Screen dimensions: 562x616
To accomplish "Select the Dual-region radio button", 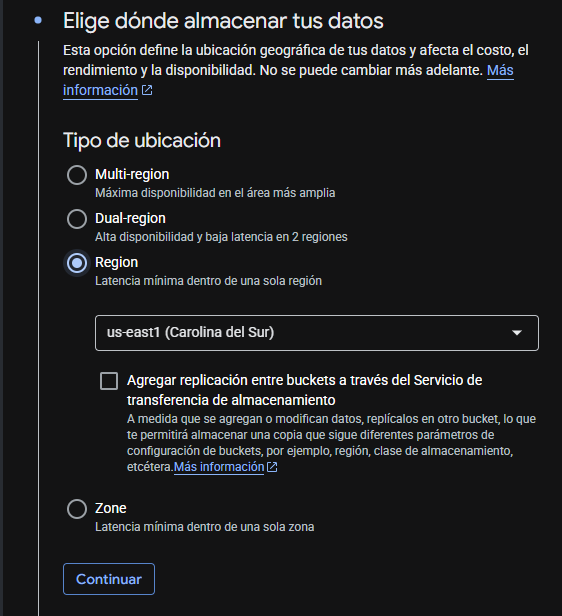I will (77, 219).
